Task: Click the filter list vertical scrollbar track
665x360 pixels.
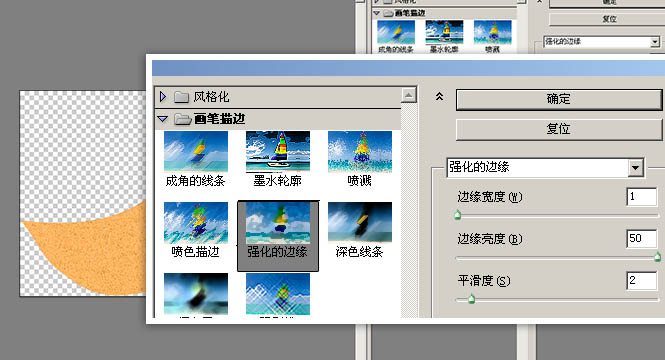Action: click(x=409, y=210)
